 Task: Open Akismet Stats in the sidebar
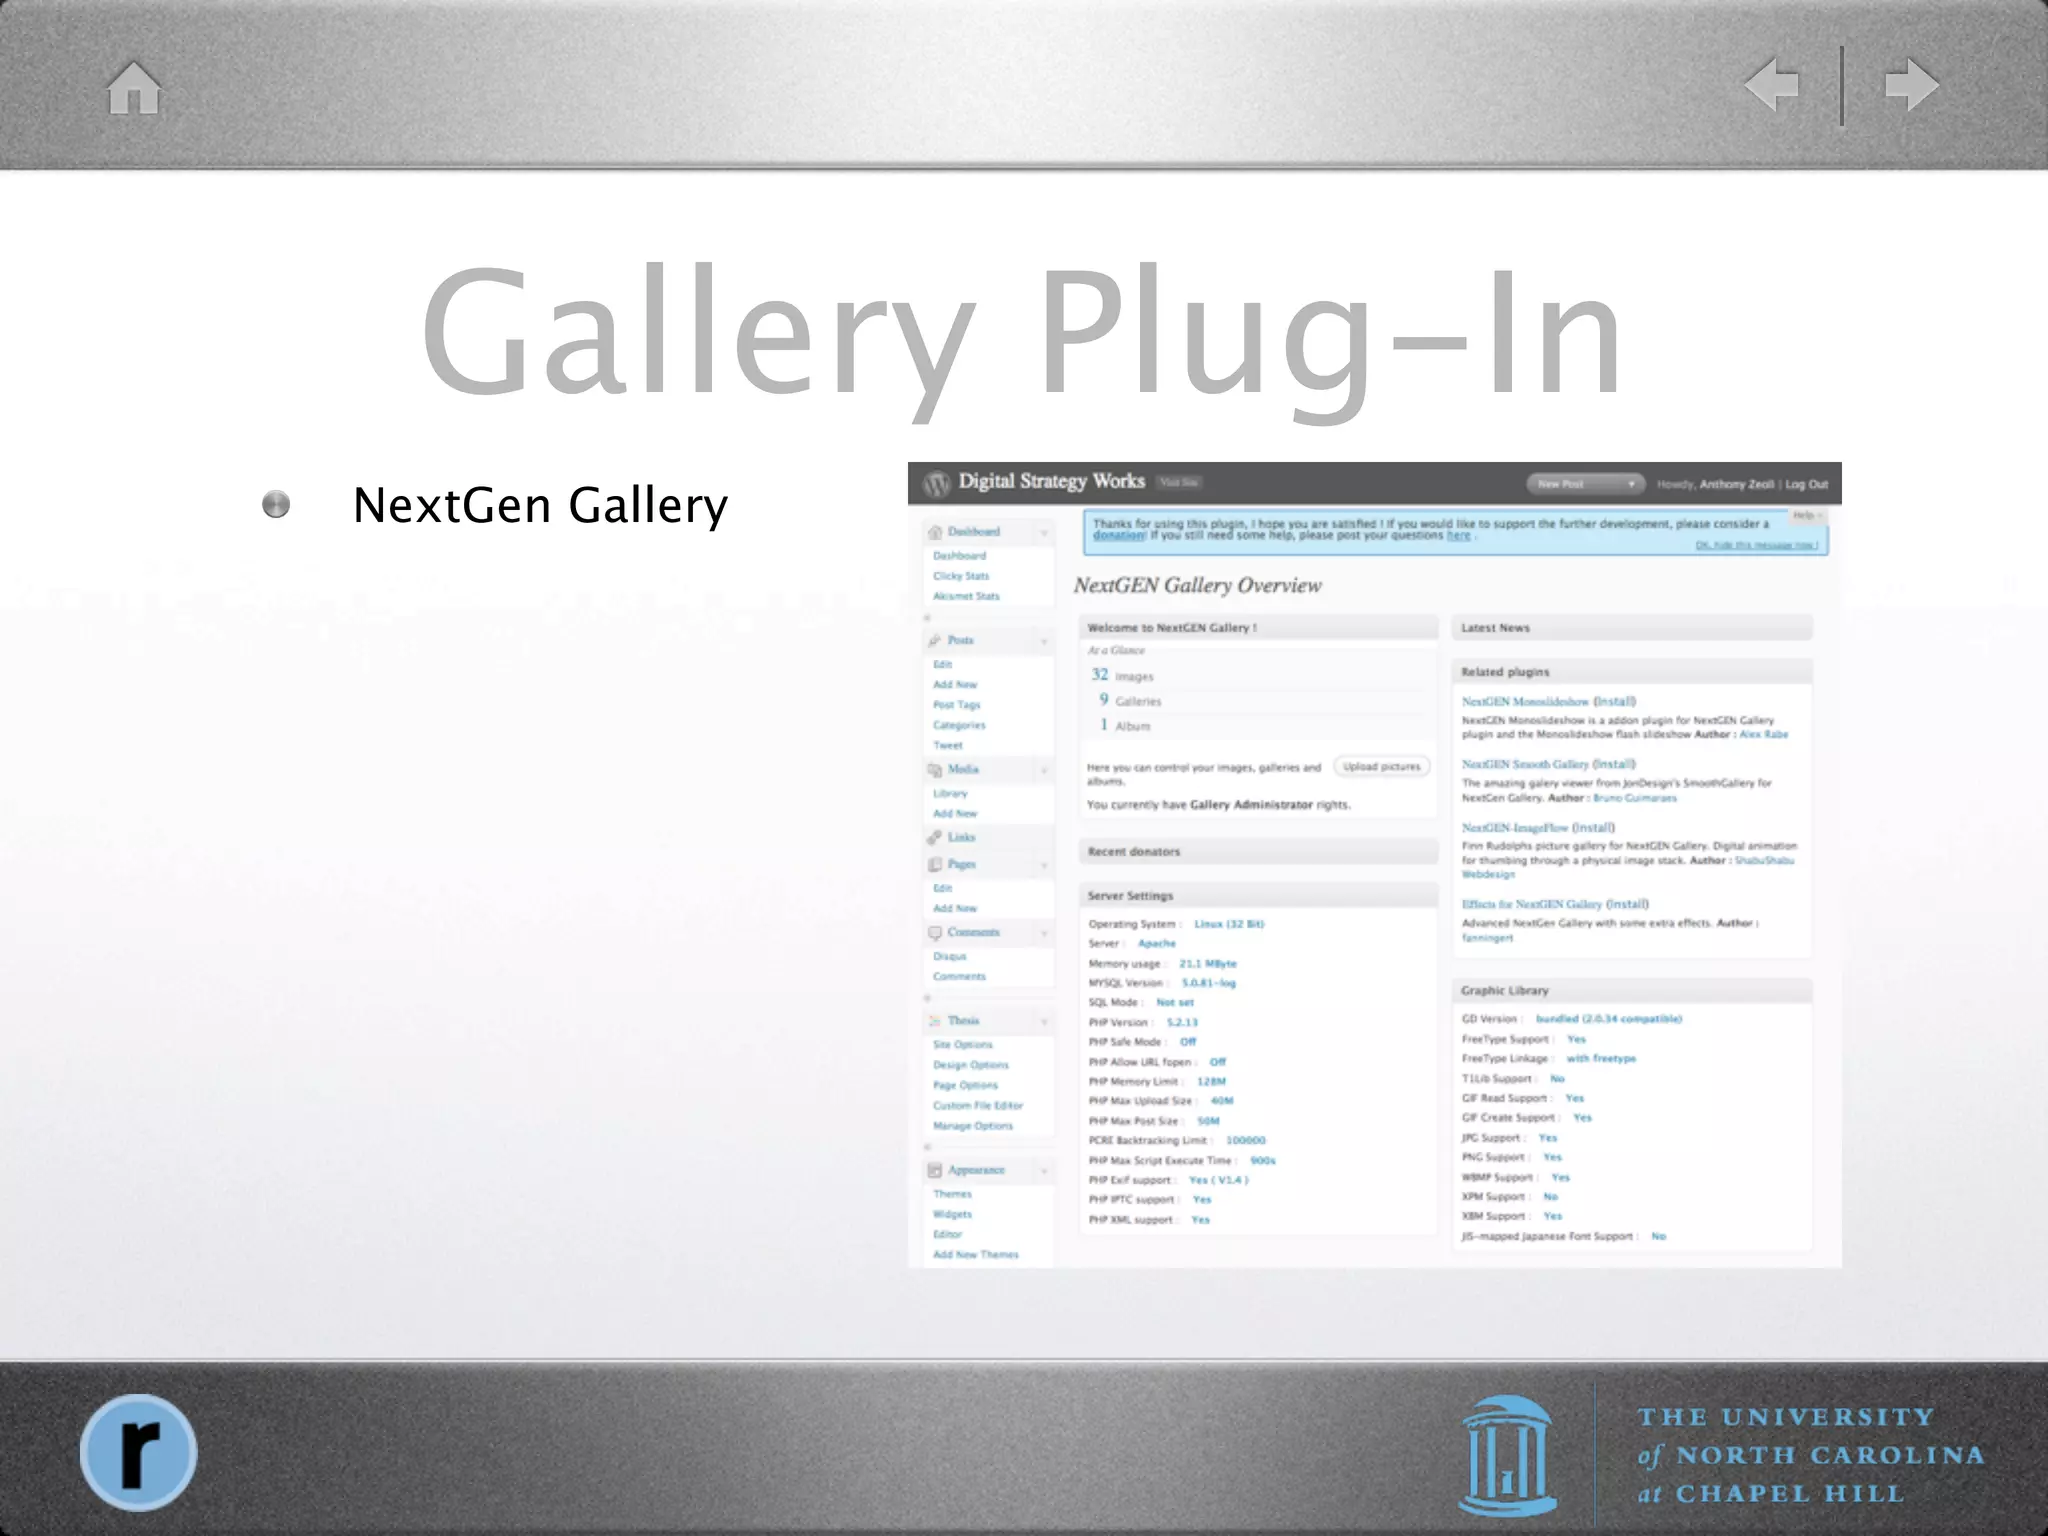[x=966, y=596]
